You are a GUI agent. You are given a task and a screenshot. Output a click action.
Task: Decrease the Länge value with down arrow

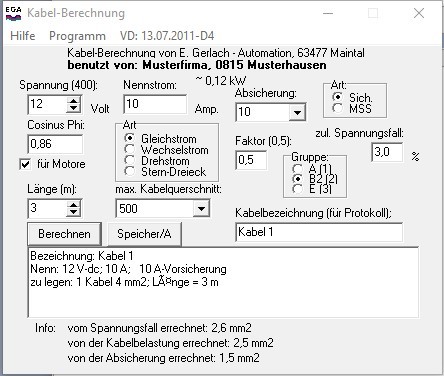[x=73, y=213]
